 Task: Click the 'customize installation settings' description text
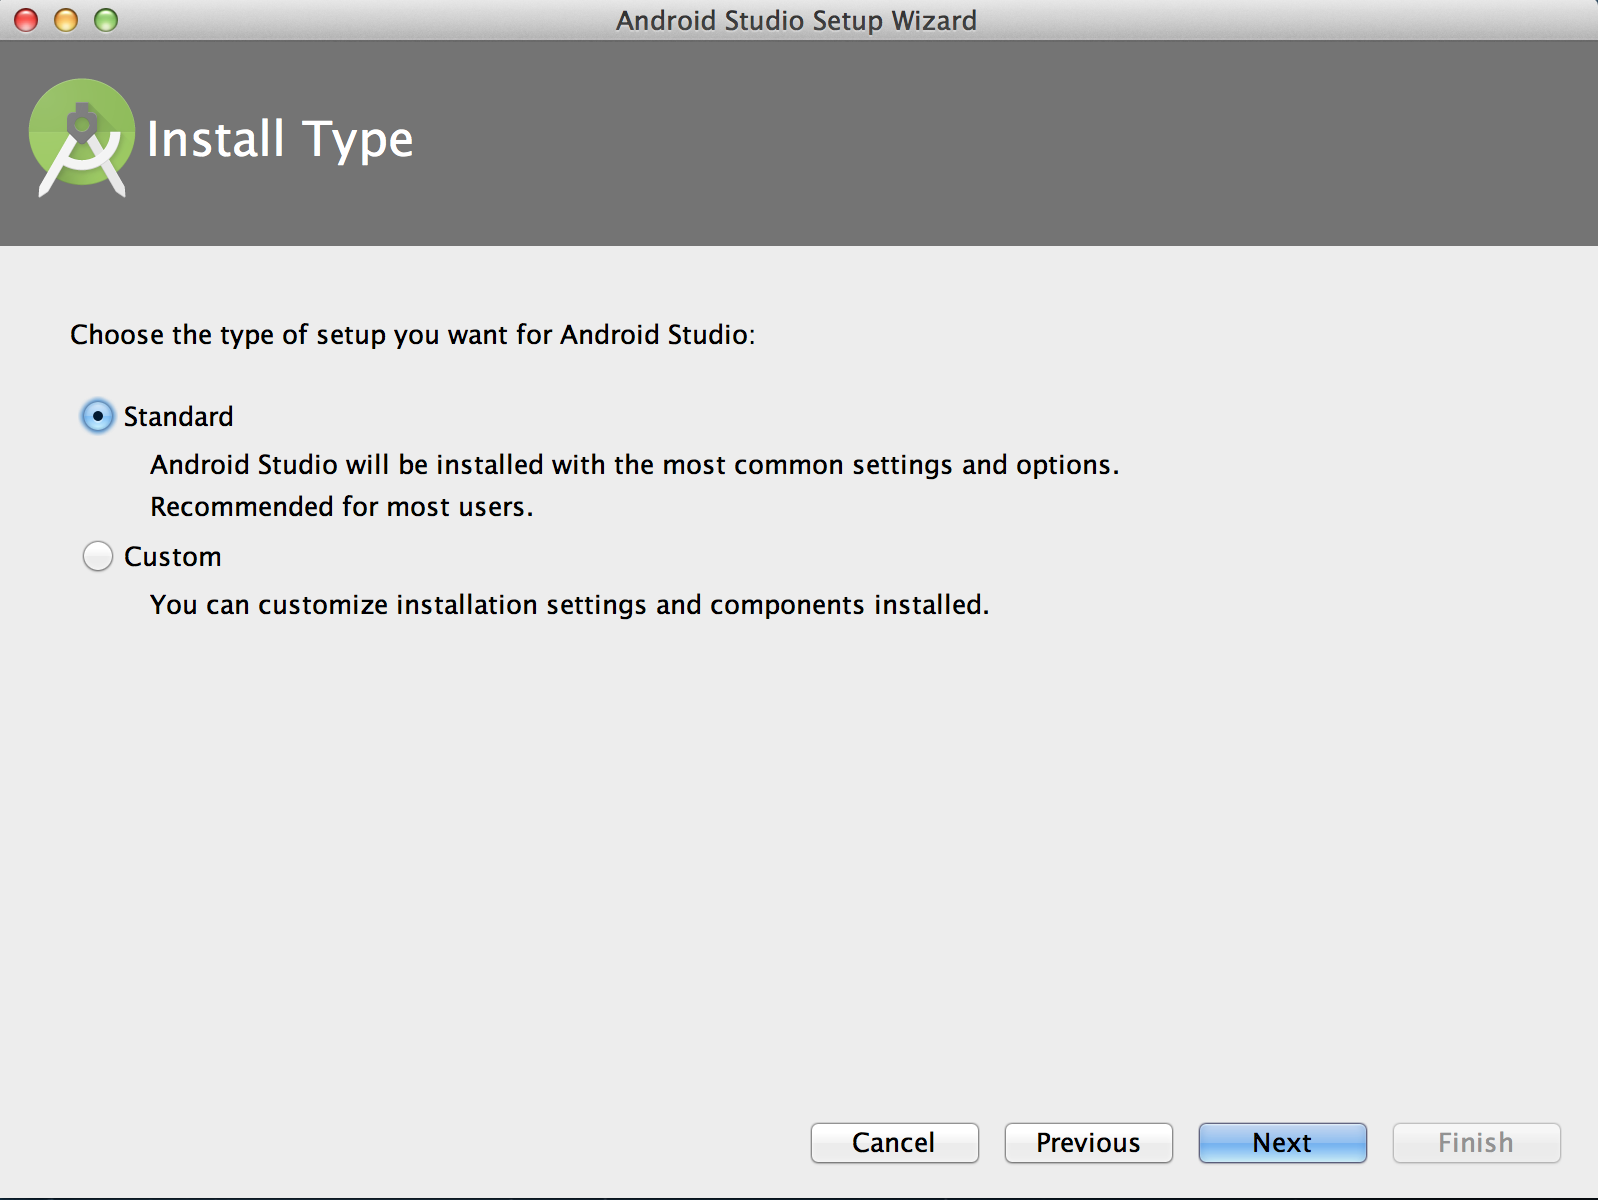(x=569, y=605)
